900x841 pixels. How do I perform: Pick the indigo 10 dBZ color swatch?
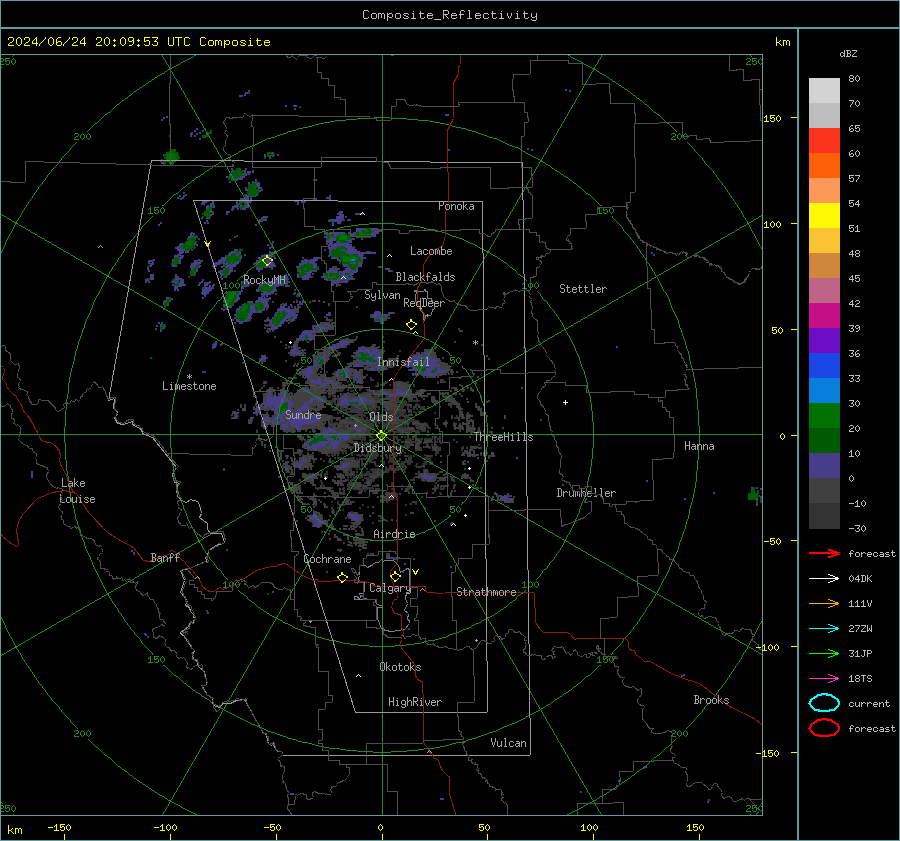click(824, 466)
